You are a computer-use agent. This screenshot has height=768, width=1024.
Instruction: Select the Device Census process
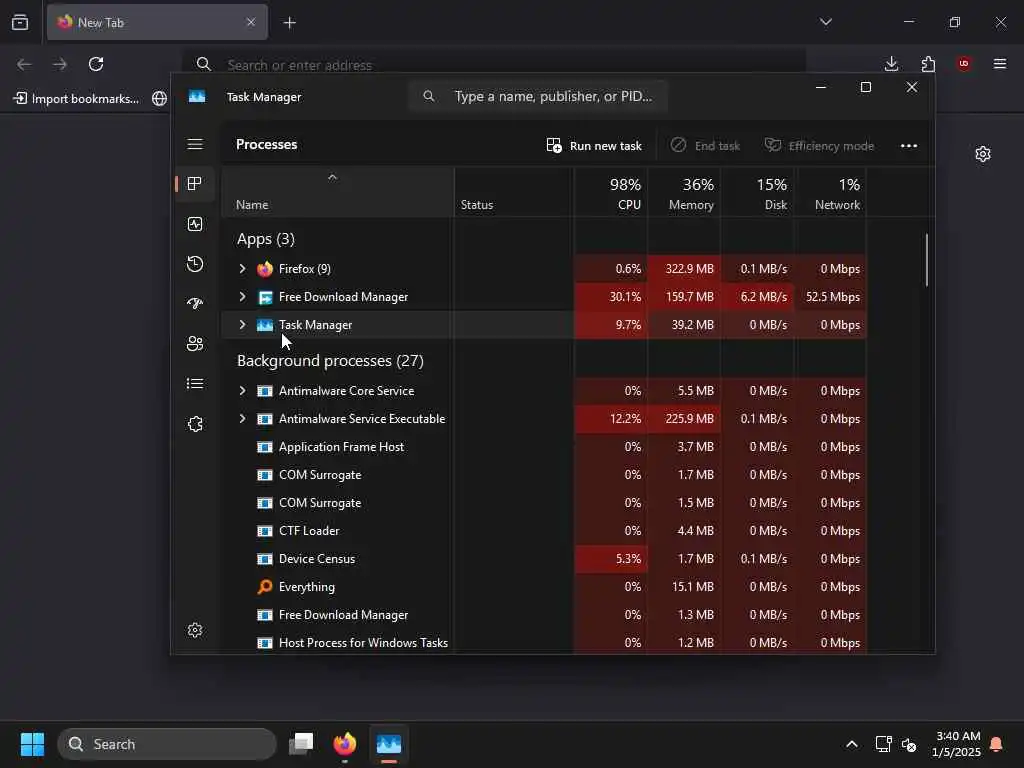point(543,559)
